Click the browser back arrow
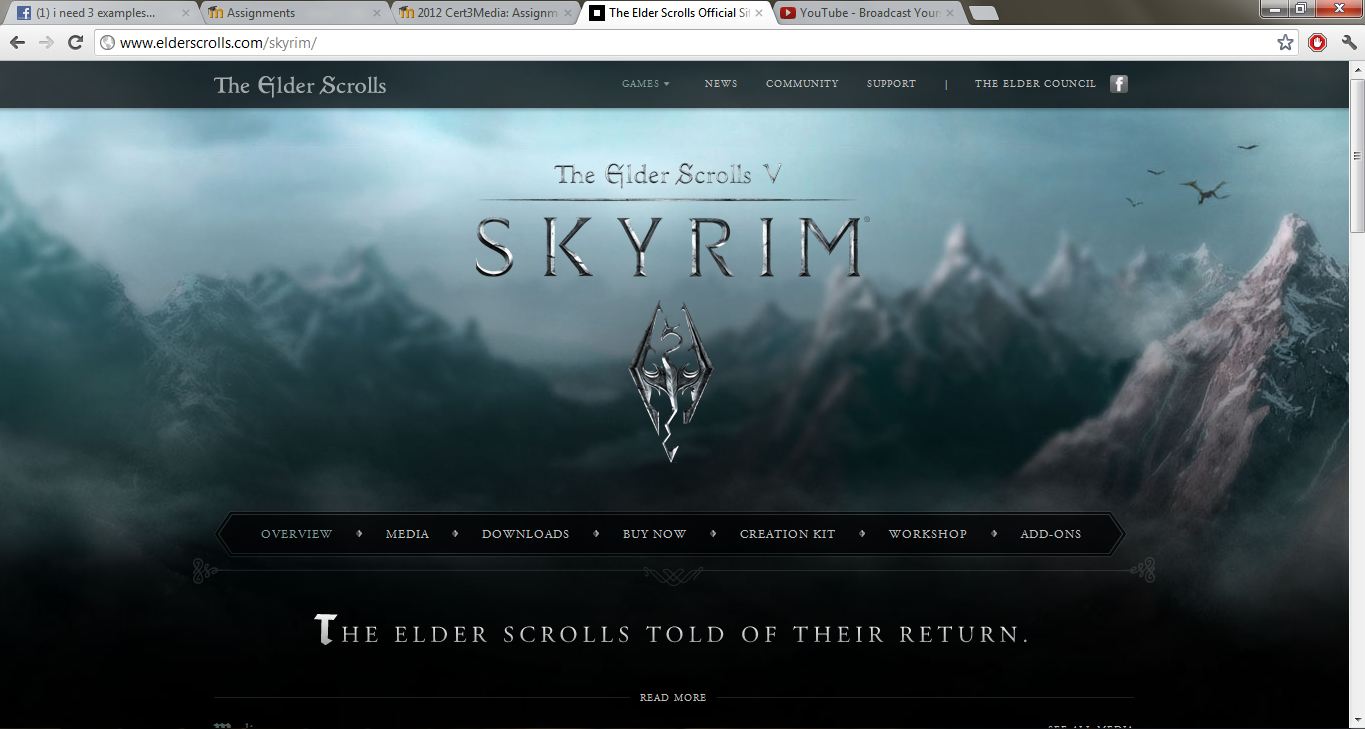1365x729 pixels. 17,43
